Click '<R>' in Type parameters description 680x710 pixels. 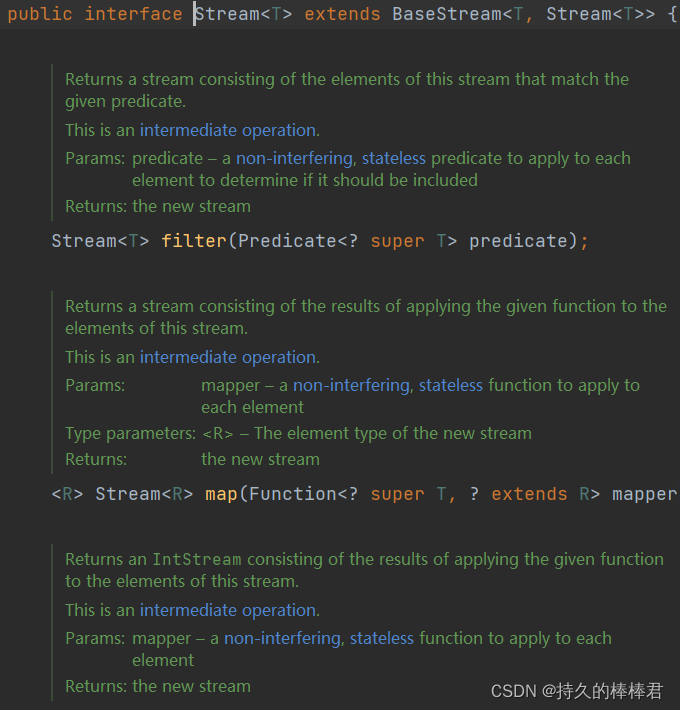coord(218,433)
